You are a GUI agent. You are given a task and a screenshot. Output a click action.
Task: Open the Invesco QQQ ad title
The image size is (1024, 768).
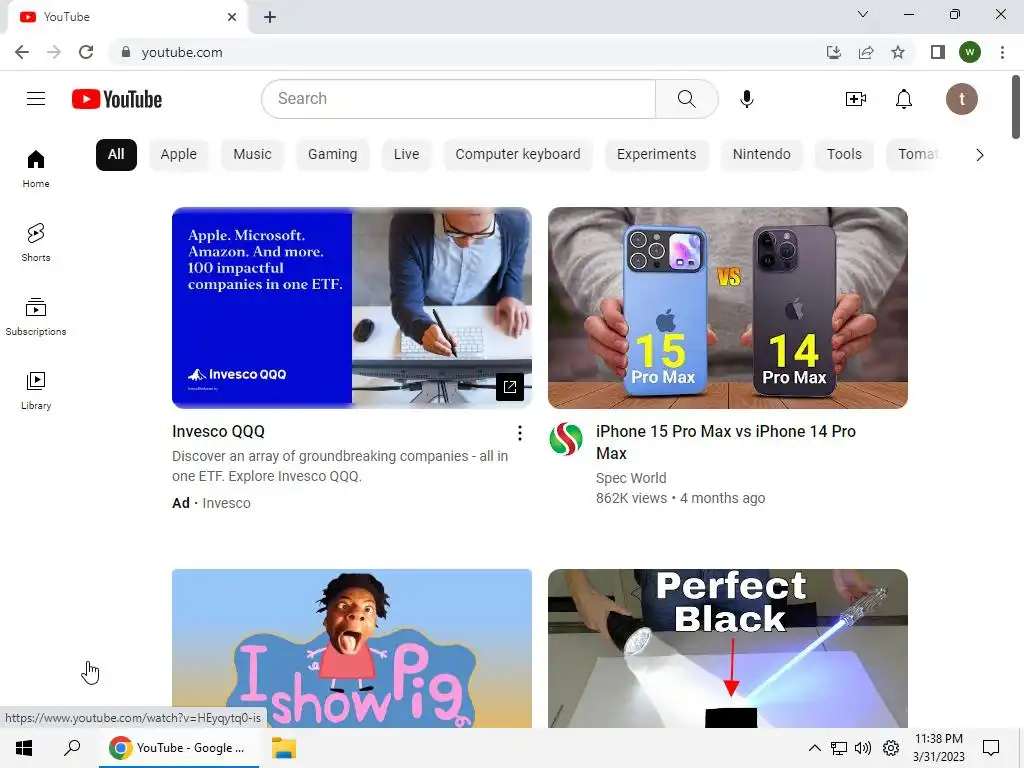point(218,432)
